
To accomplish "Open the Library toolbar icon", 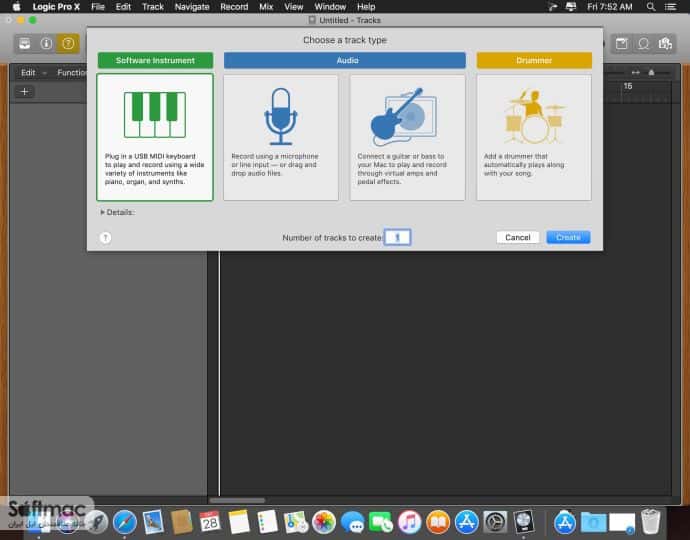I will 25,44.
